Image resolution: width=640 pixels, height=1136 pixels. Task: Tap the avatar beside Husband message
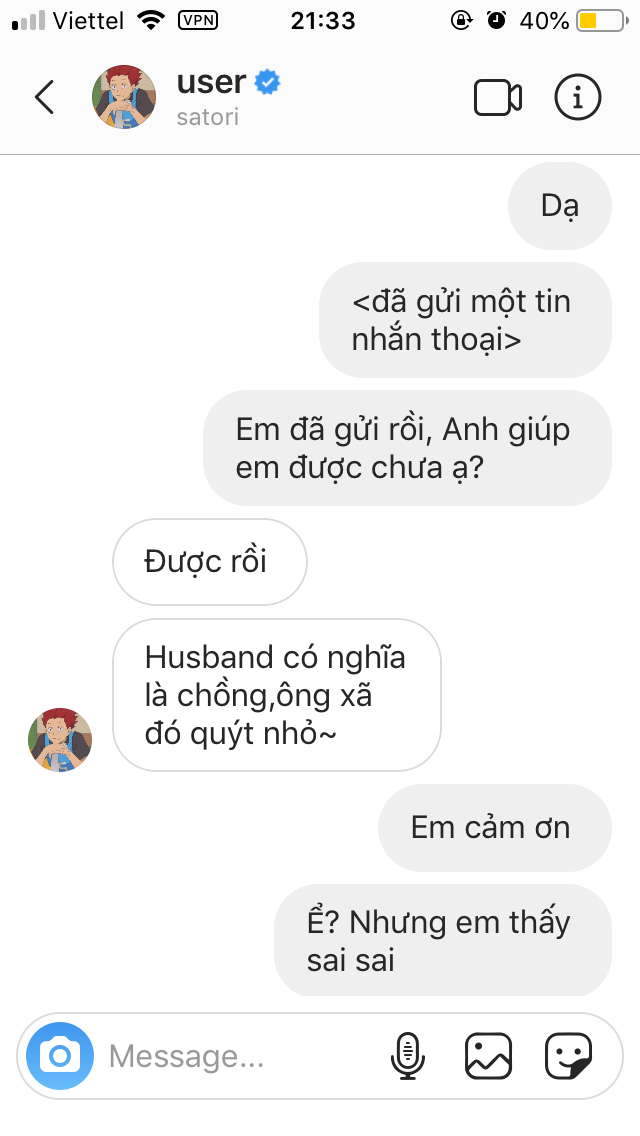(60, 740)
